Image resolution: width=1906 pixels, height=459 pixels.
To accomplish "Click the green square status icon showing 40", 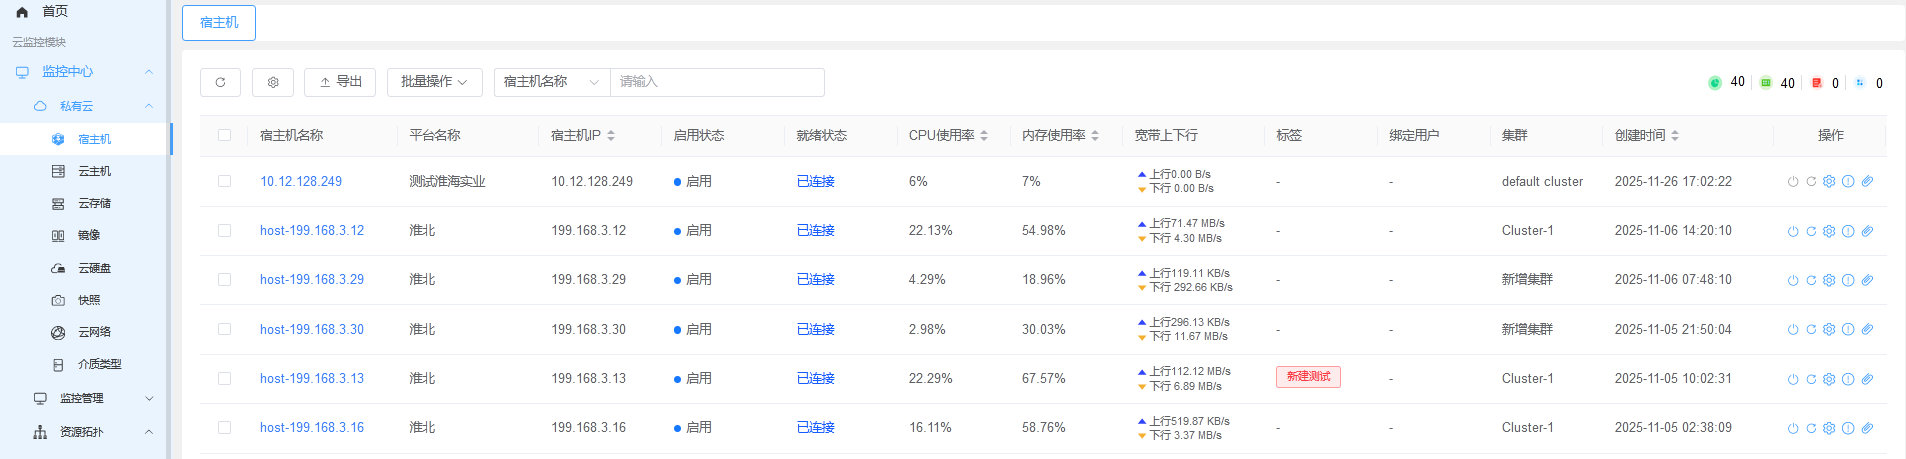I will pyautogui.click(x=1766, y=82).
